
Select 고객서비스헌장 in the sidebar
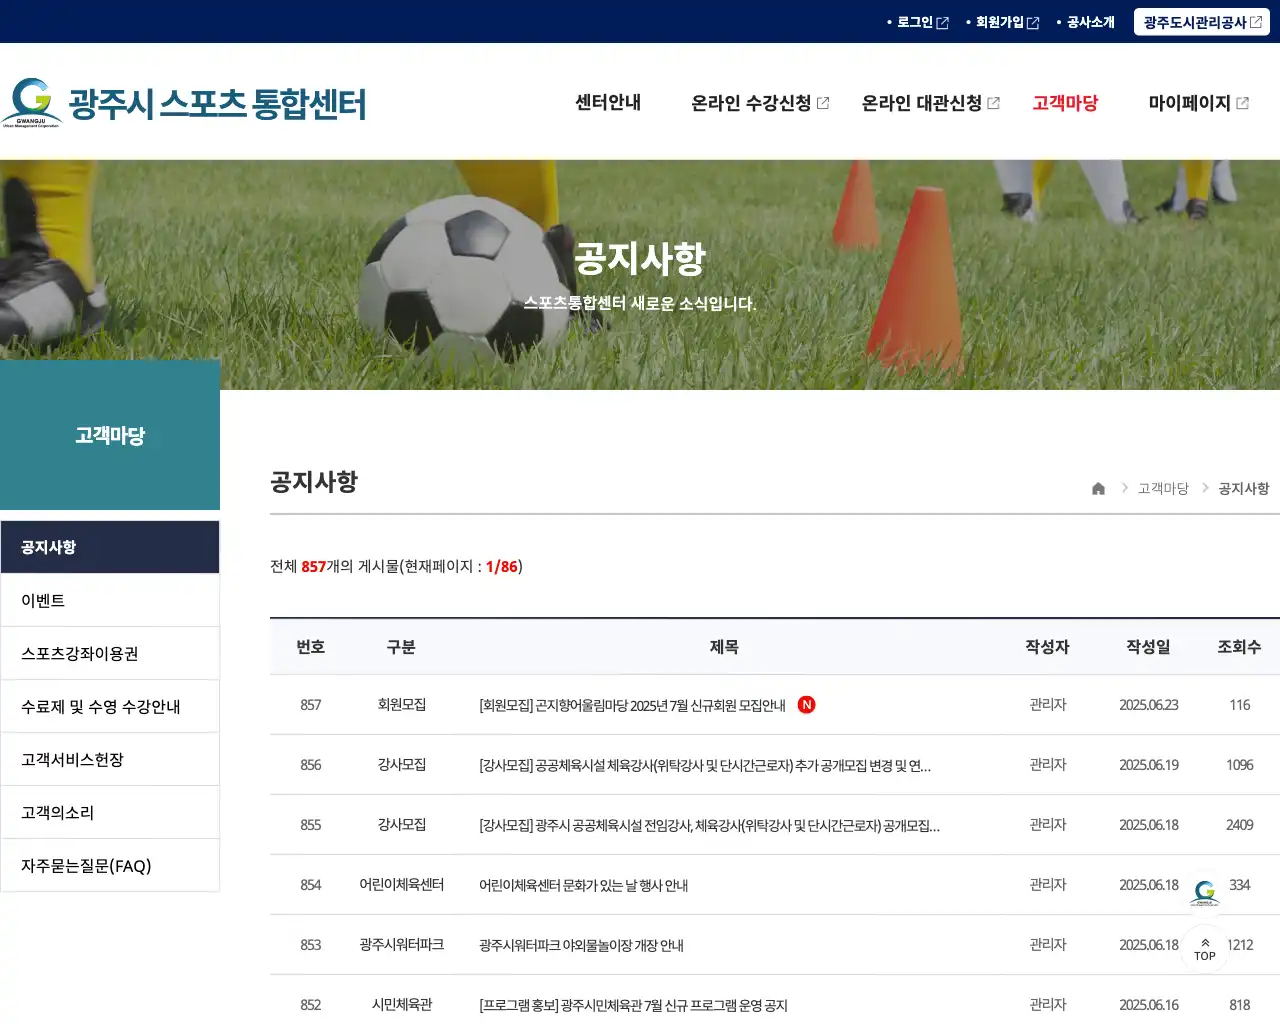tap(110, 759)
